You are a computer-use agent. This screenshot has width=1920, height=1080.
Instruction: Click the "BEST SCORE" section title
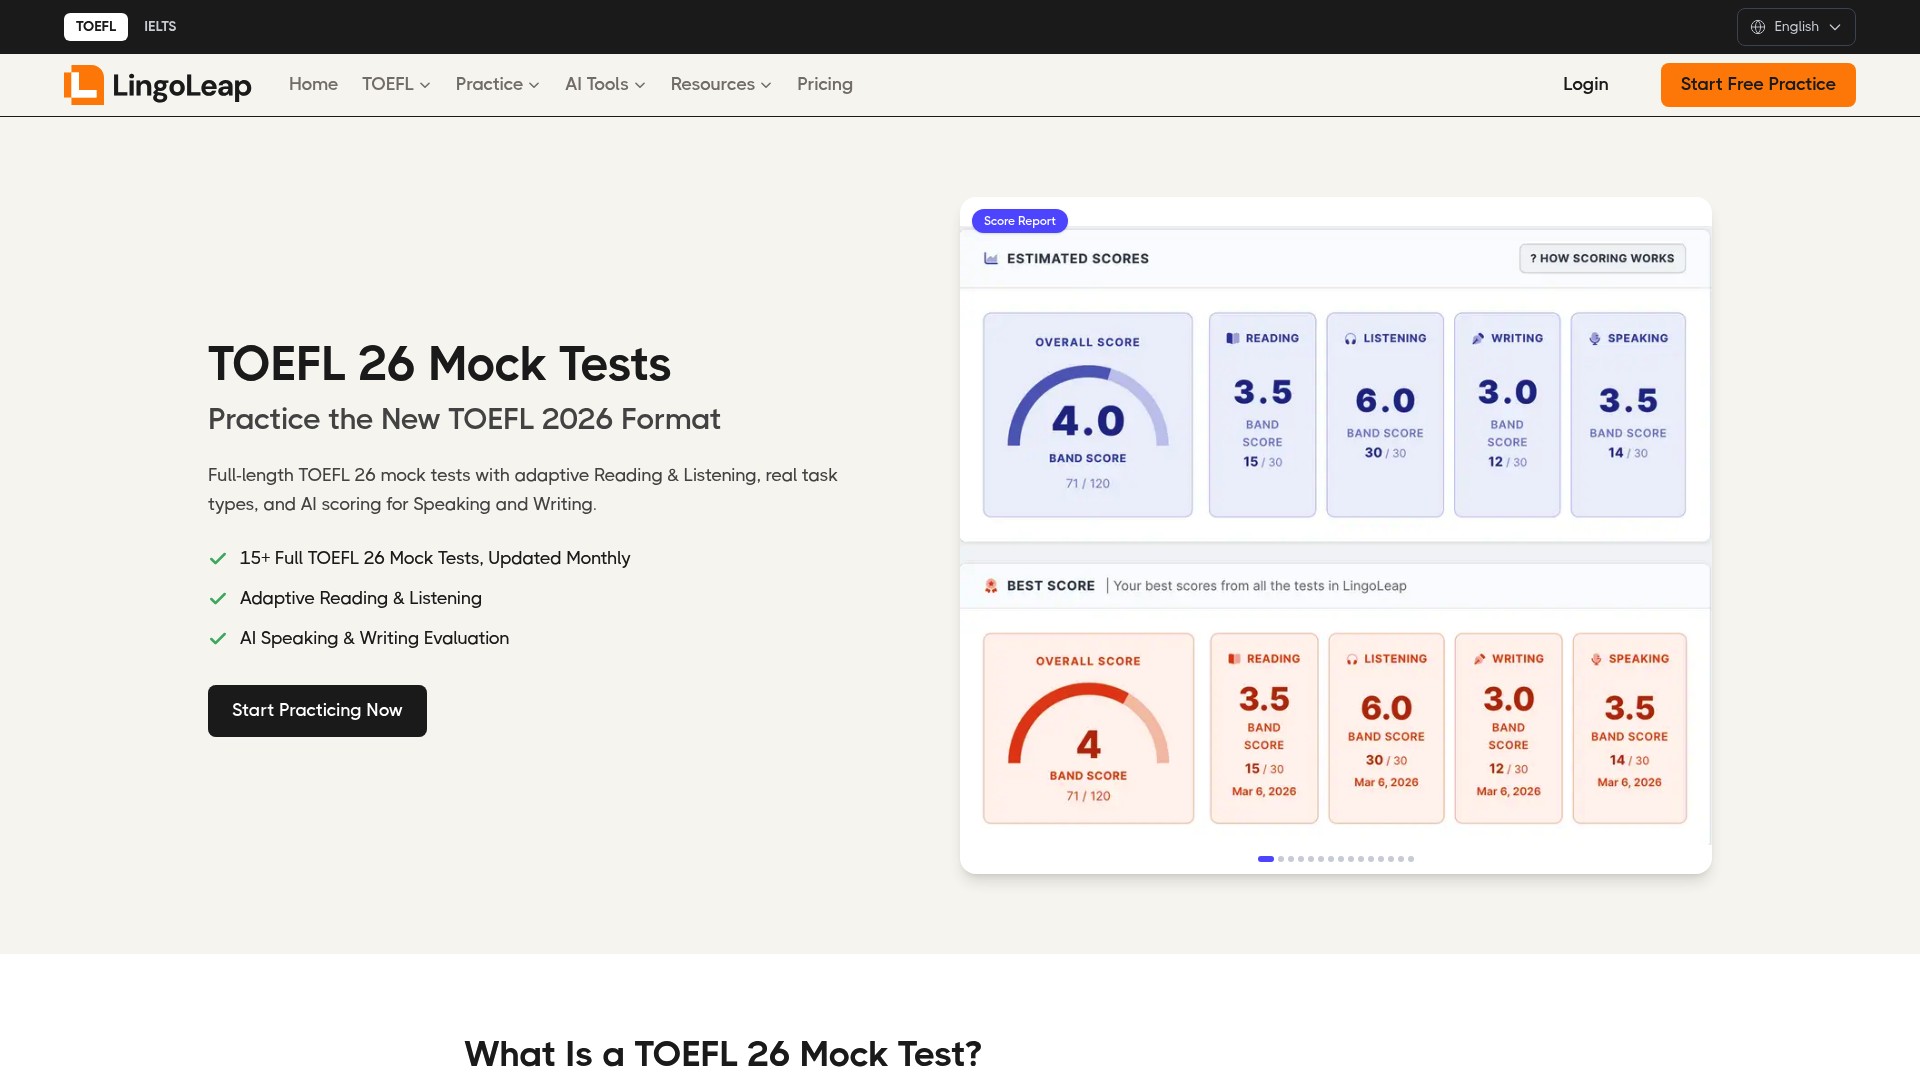coord(1051,586)
